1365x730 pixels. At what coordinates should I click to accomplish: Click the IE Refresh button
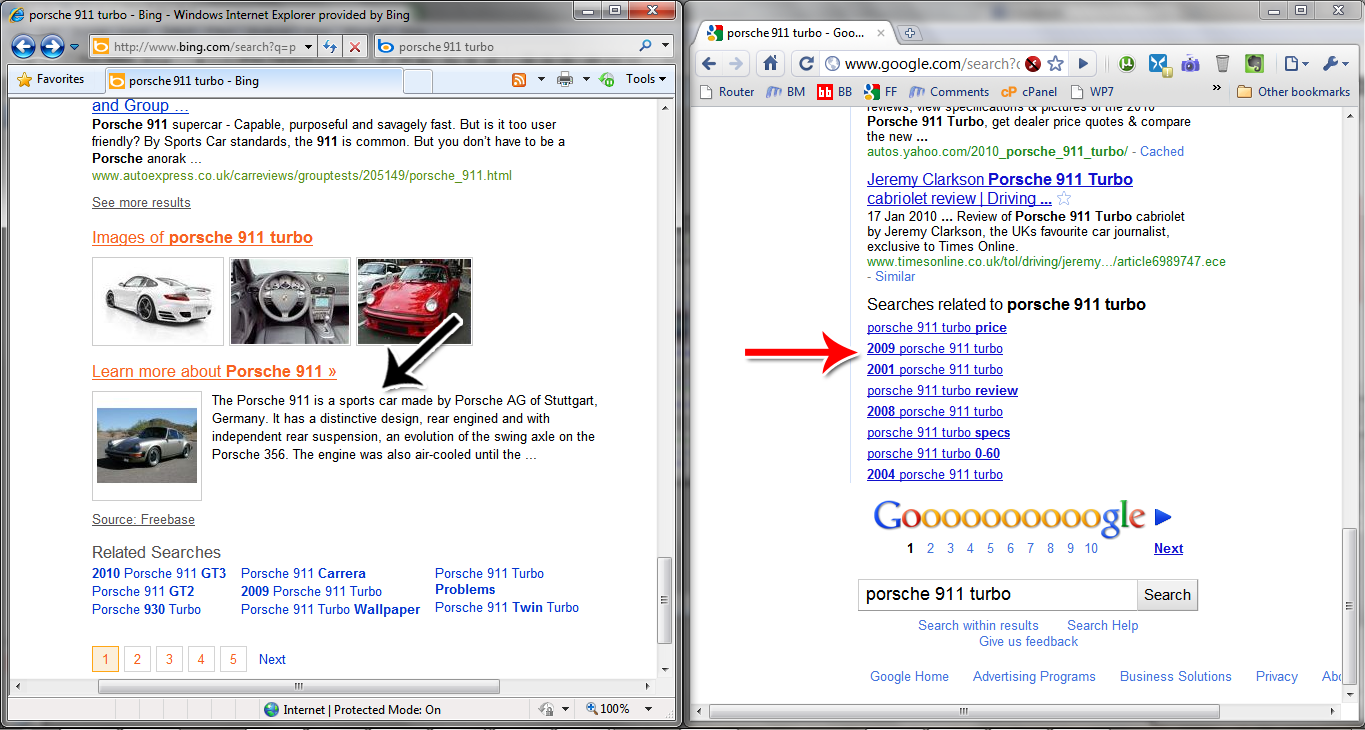[x=330, y=47]
